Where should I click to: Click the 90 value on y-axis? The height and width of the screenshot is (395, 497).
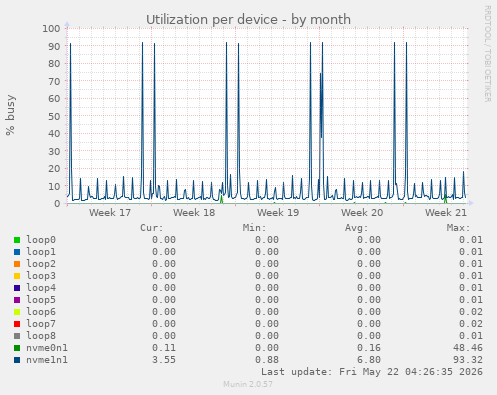coord(54,46)
